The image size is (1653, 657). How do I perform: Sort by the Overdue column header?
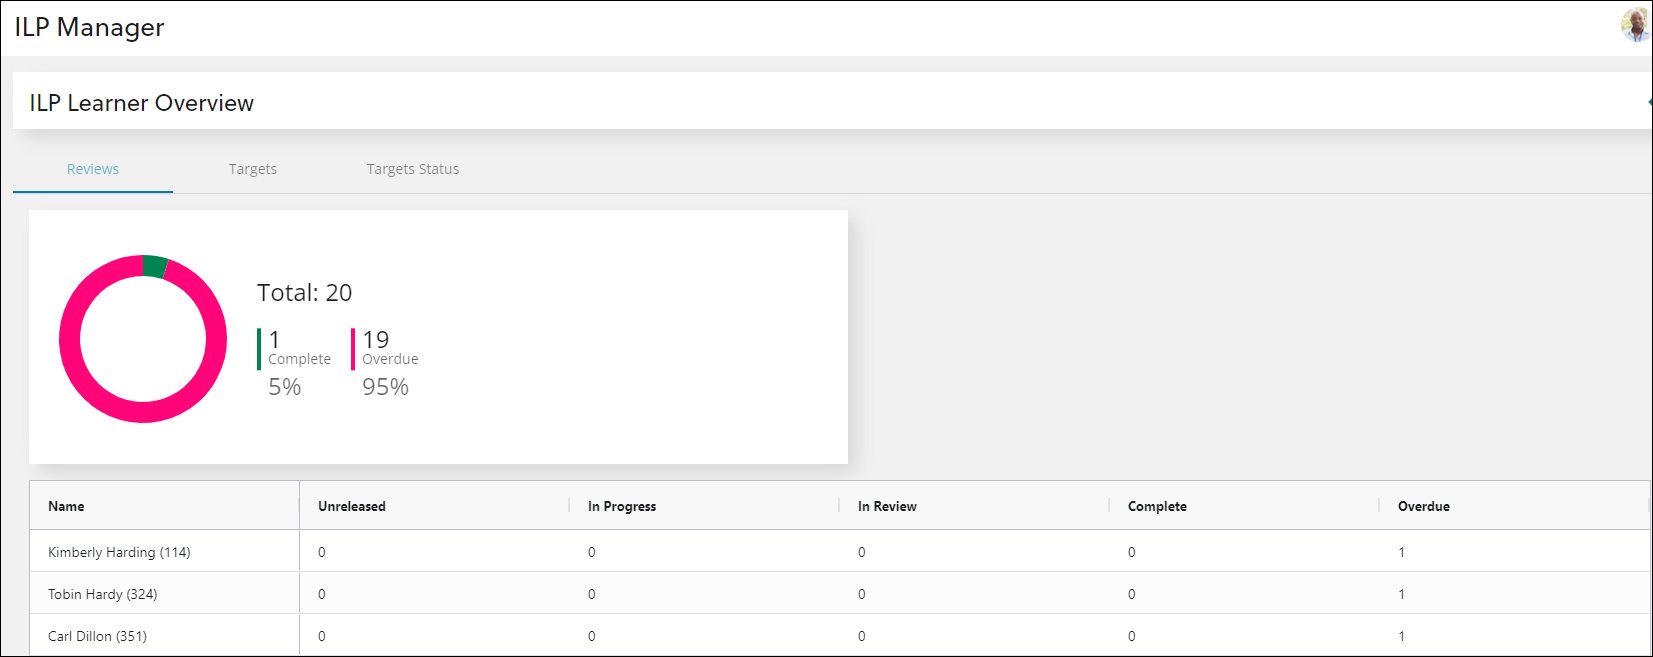tap(1423, 506)
